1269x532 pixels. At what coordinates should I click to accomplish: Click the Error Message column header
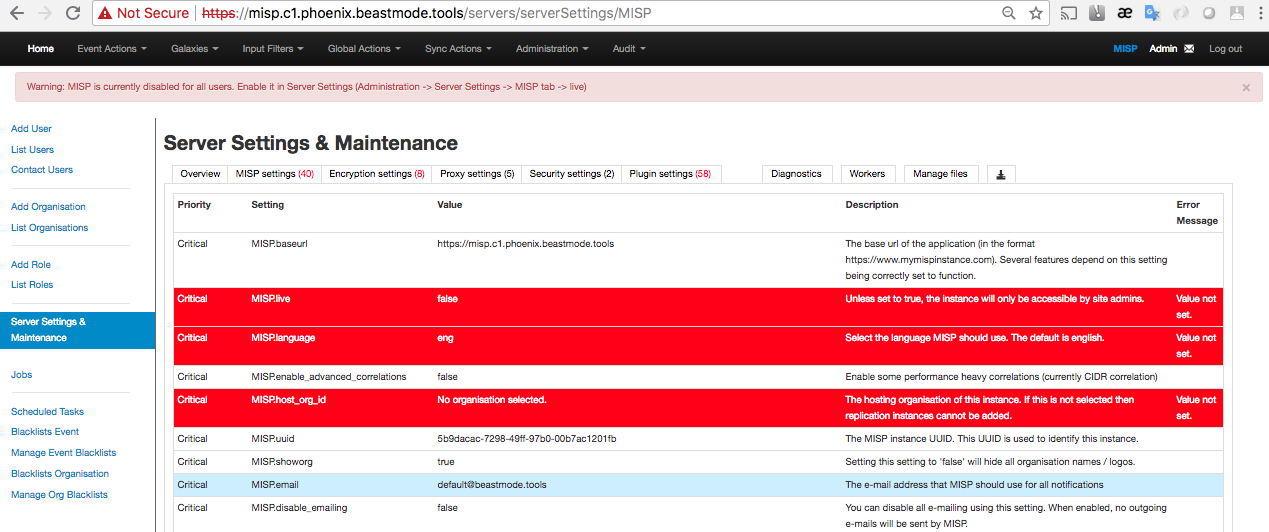point(1197,213)
